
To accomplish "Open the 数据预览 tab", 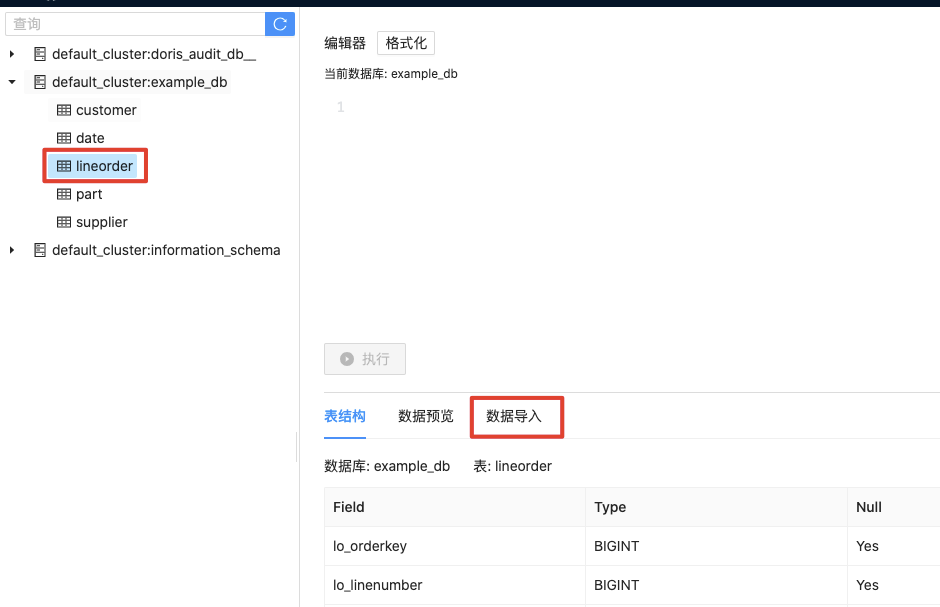I will click(426, 416).
